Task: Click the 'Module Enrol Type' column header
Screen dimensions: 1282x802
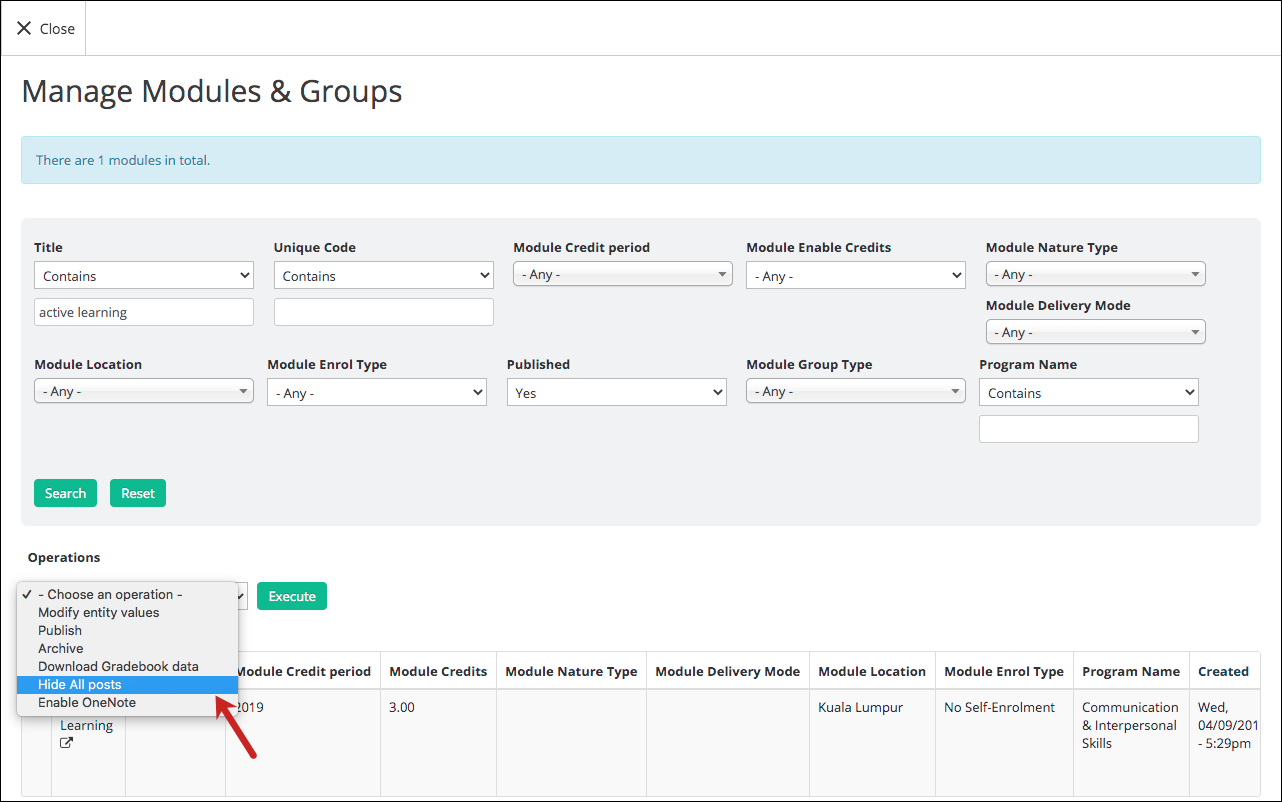Action: point(1004,671)
